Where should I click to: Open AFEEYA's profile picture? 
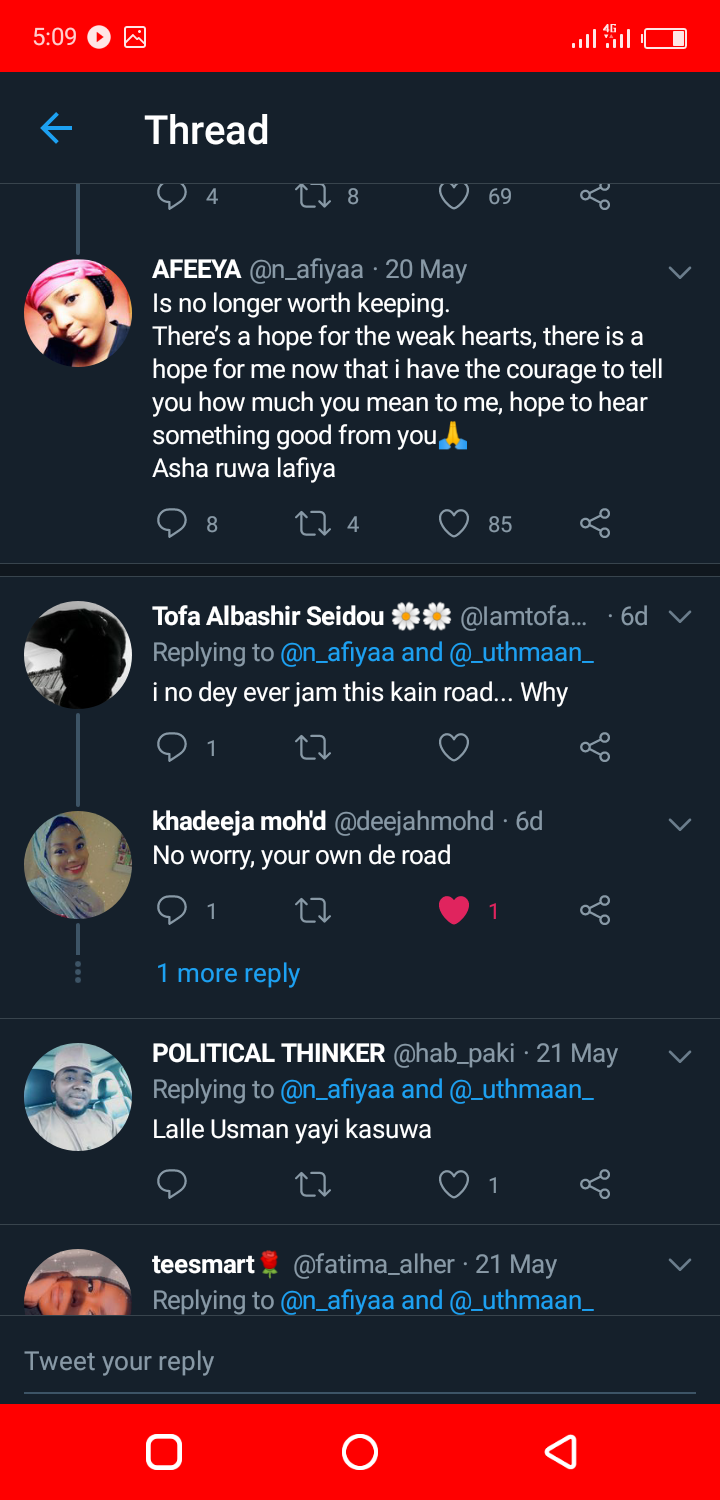[78, 313]
